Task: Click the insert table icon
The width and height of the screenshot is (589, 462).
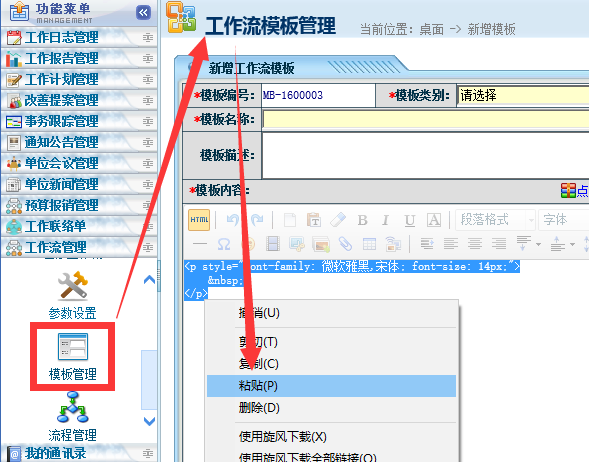Action: 369,244
